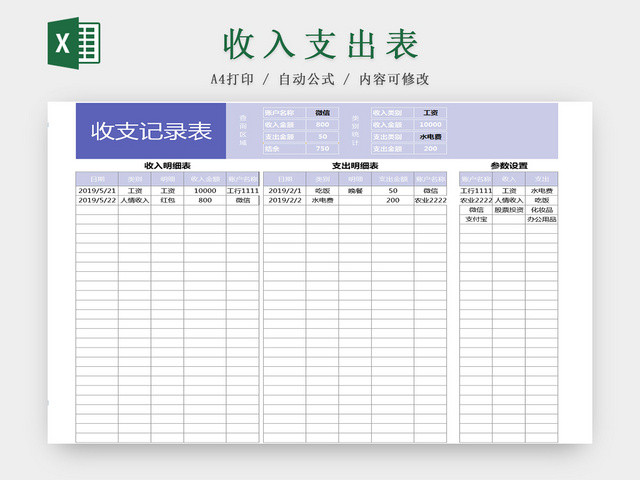Viewport: 640px width, 480px height.
Task: Click 人情收入 category cell in income table
Action: (x=135, y=200)
